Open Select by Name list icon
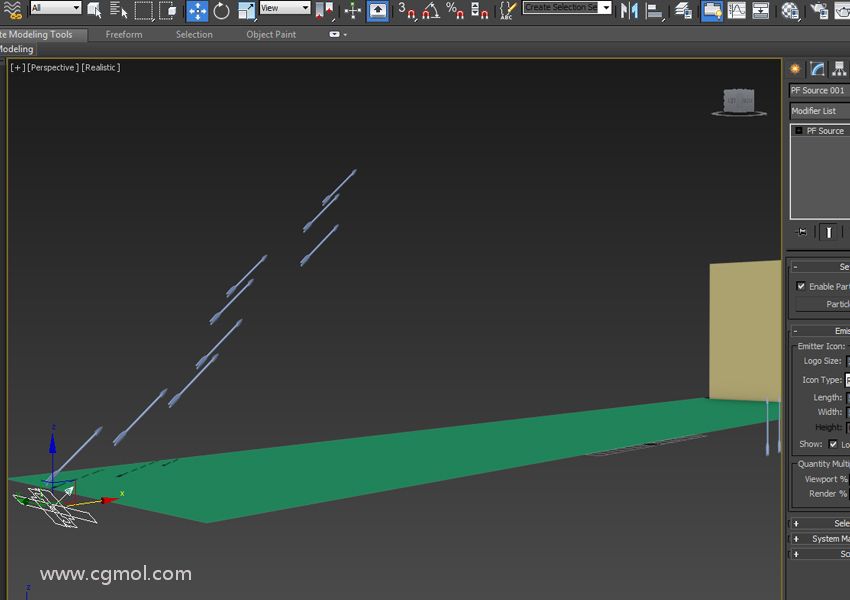The image size is (850, 600). (x=118, y=10)
